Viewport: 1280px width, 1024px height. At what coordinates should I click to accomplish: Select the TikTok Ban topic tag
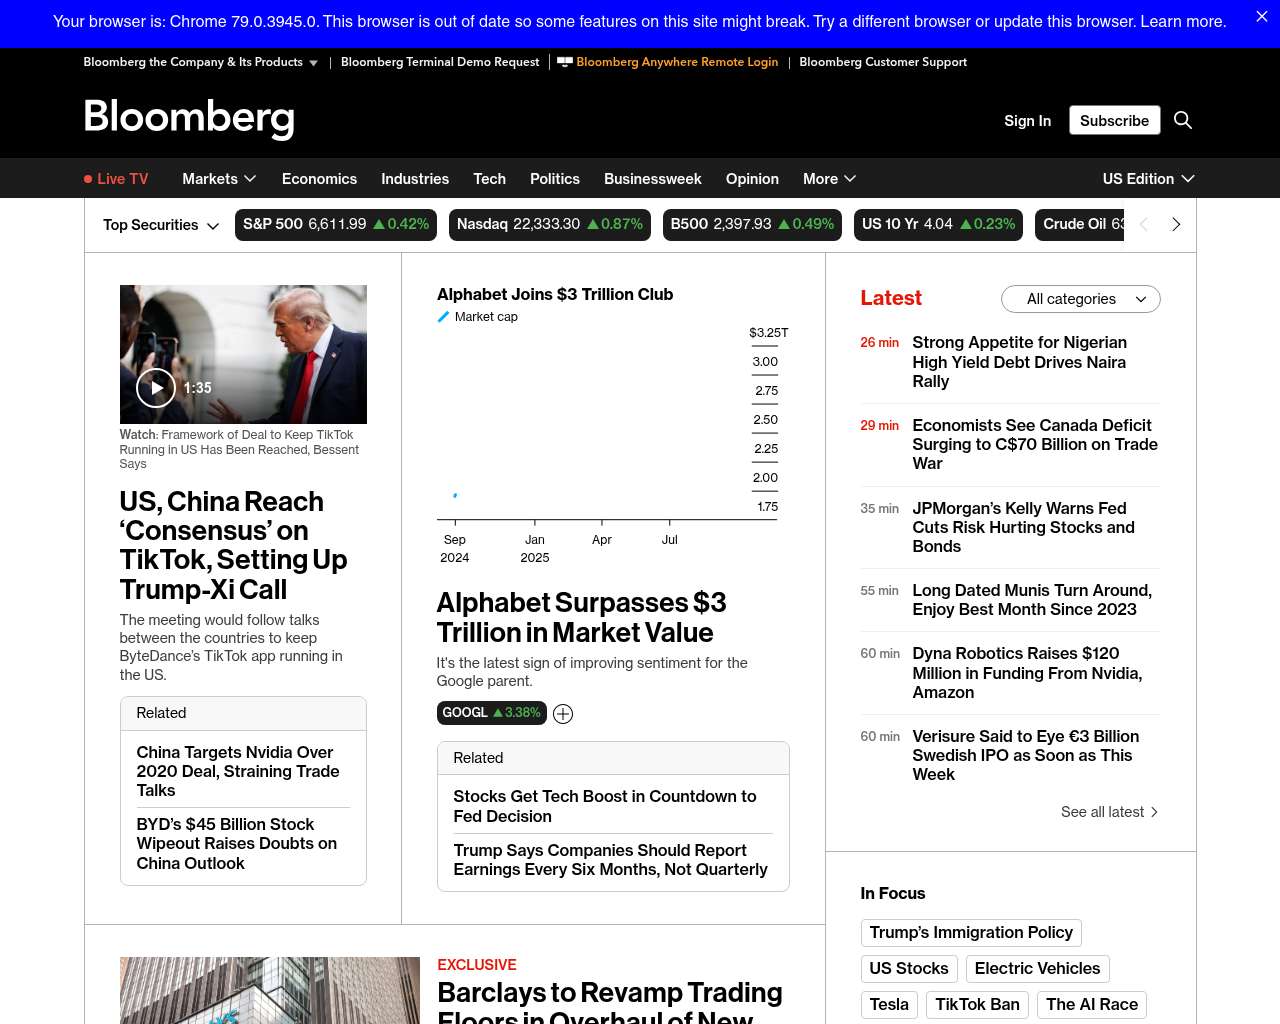coord(978,1005)
